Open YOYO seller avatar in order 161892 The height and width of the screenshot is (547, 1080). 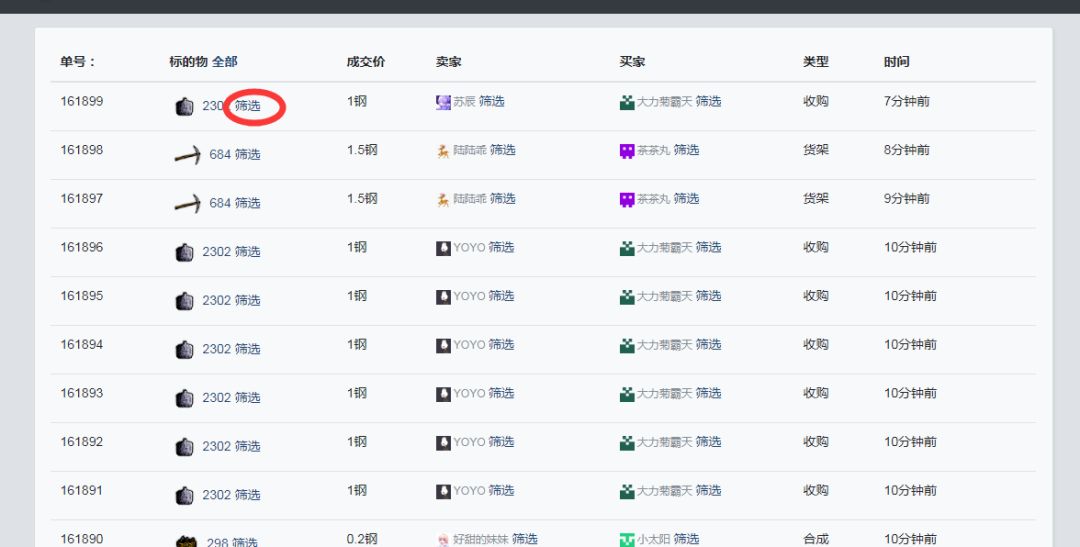[x=444, y=443]
